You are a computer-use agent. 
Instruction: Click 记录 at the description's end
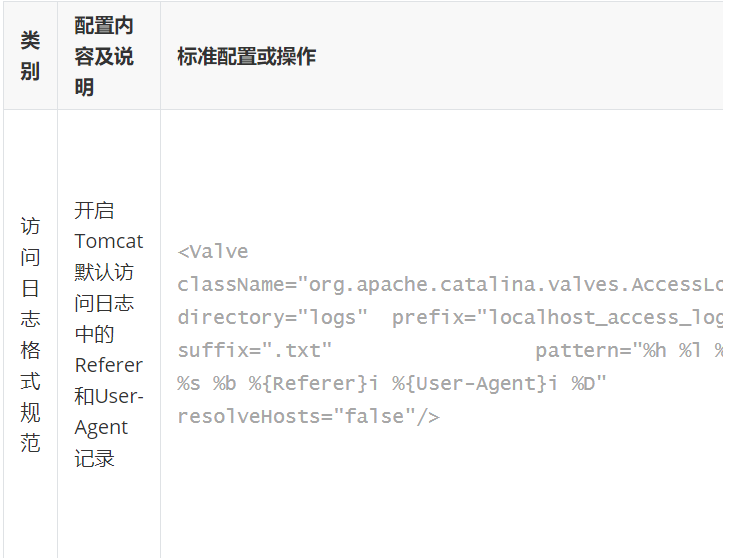94,458
